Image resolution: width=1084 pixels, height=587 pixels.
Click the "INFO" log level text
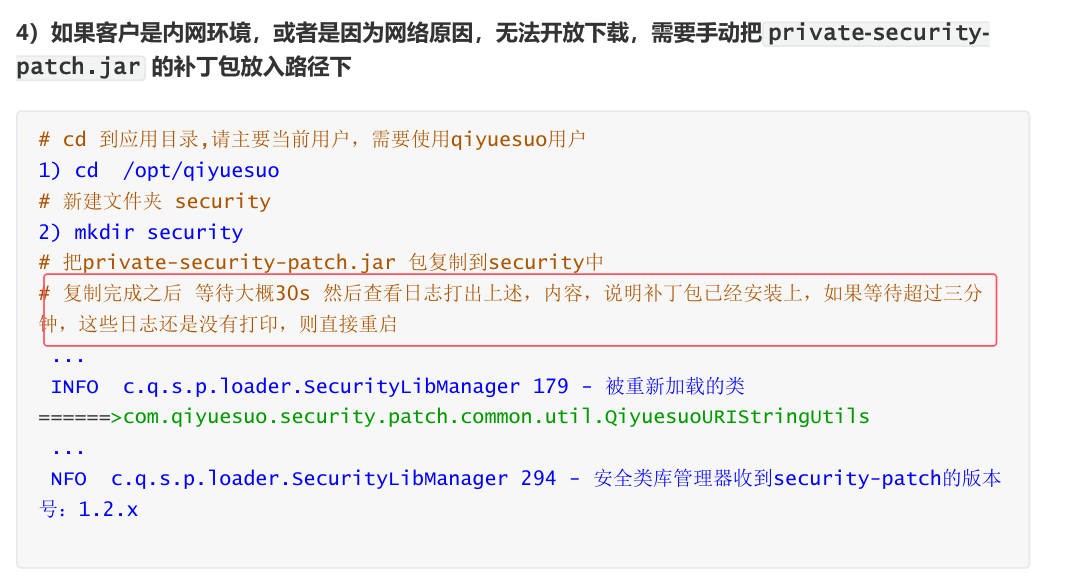point(75,386)
